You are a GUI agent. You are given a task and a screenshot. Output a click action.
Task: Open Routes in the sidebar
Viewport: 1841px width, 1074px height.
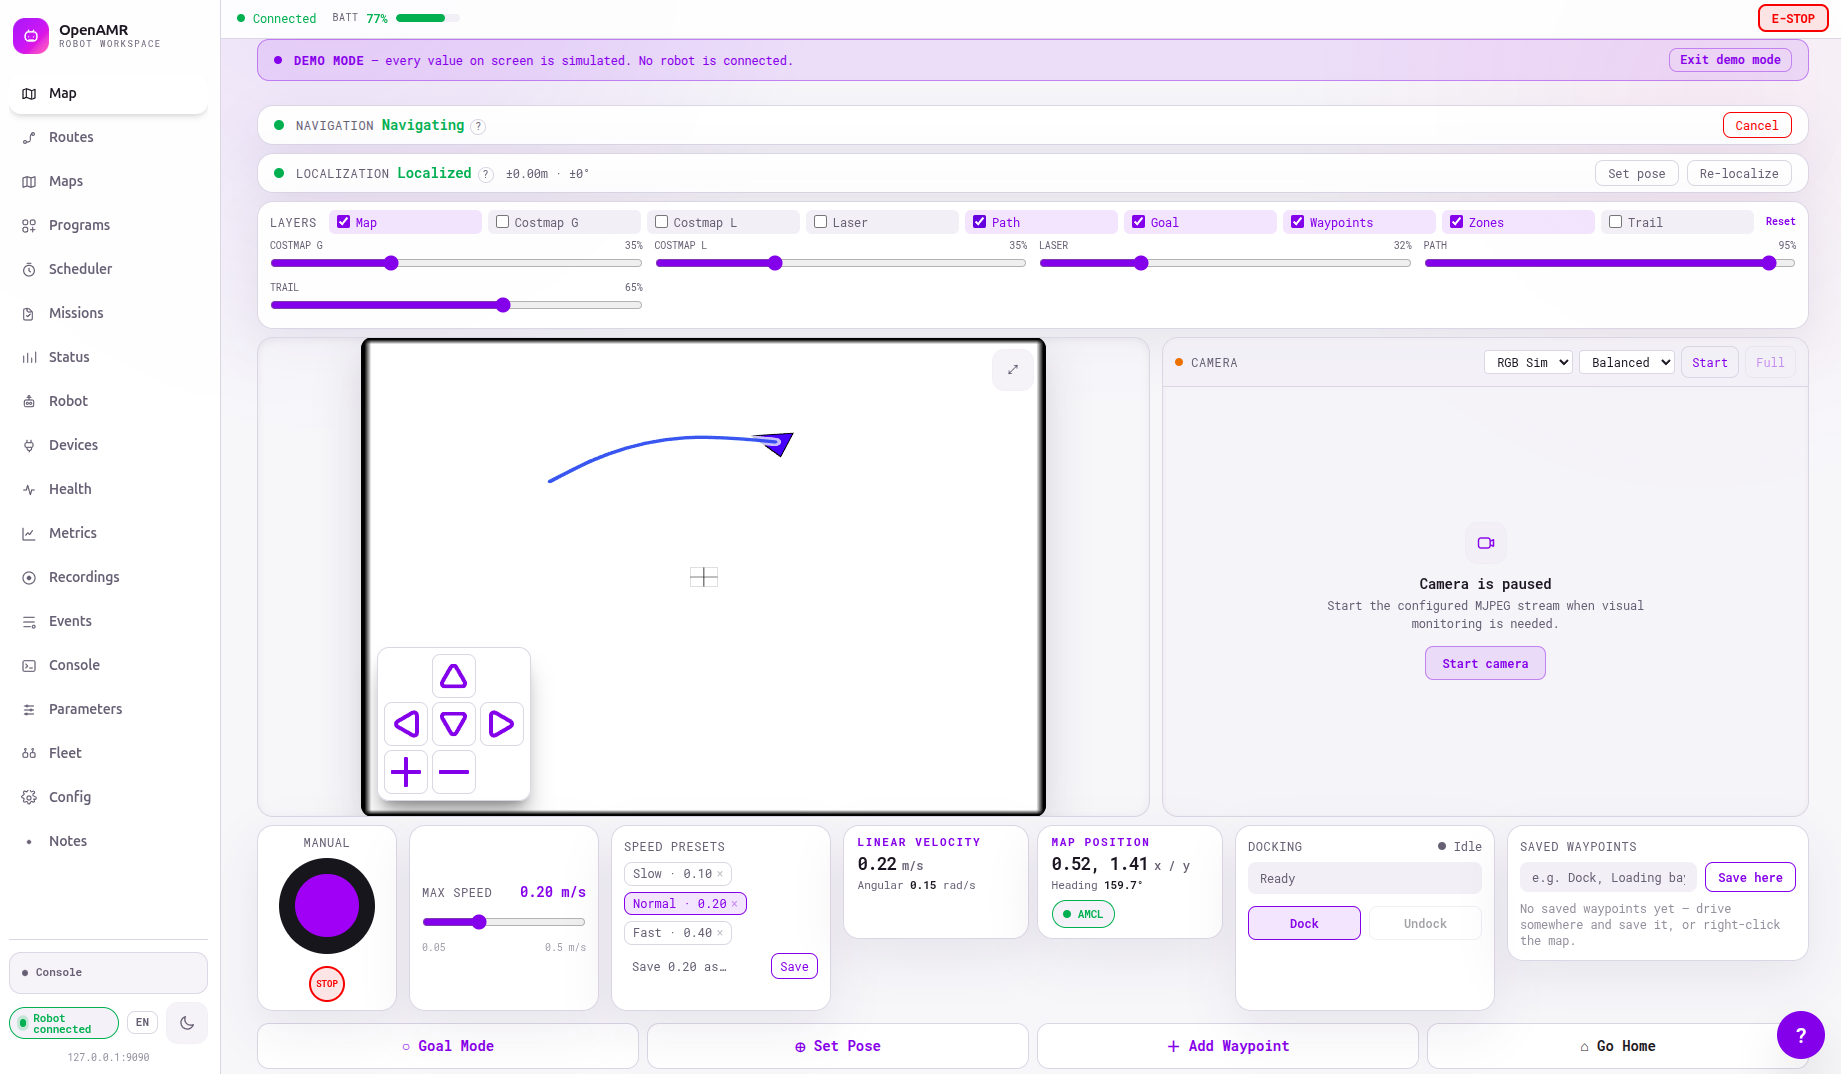click(108, 137)
